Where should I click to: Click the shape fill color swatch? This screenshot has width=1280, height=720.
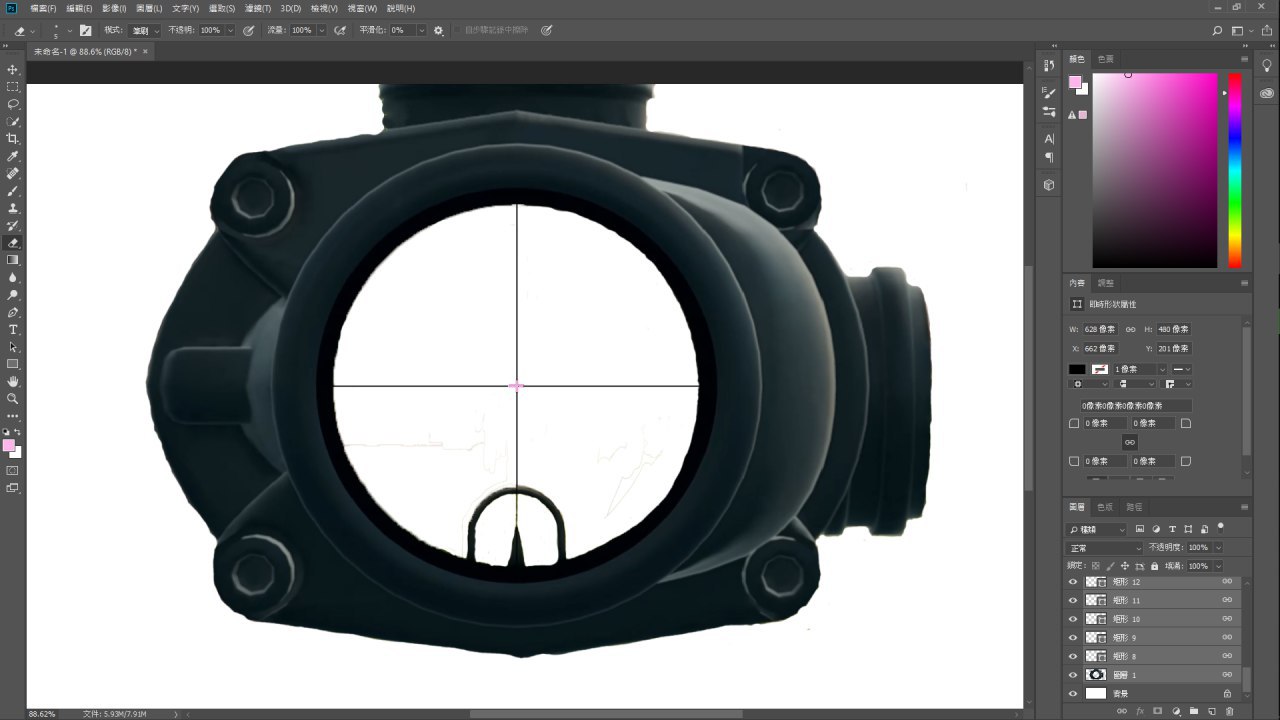click(x=1077, y=369)
